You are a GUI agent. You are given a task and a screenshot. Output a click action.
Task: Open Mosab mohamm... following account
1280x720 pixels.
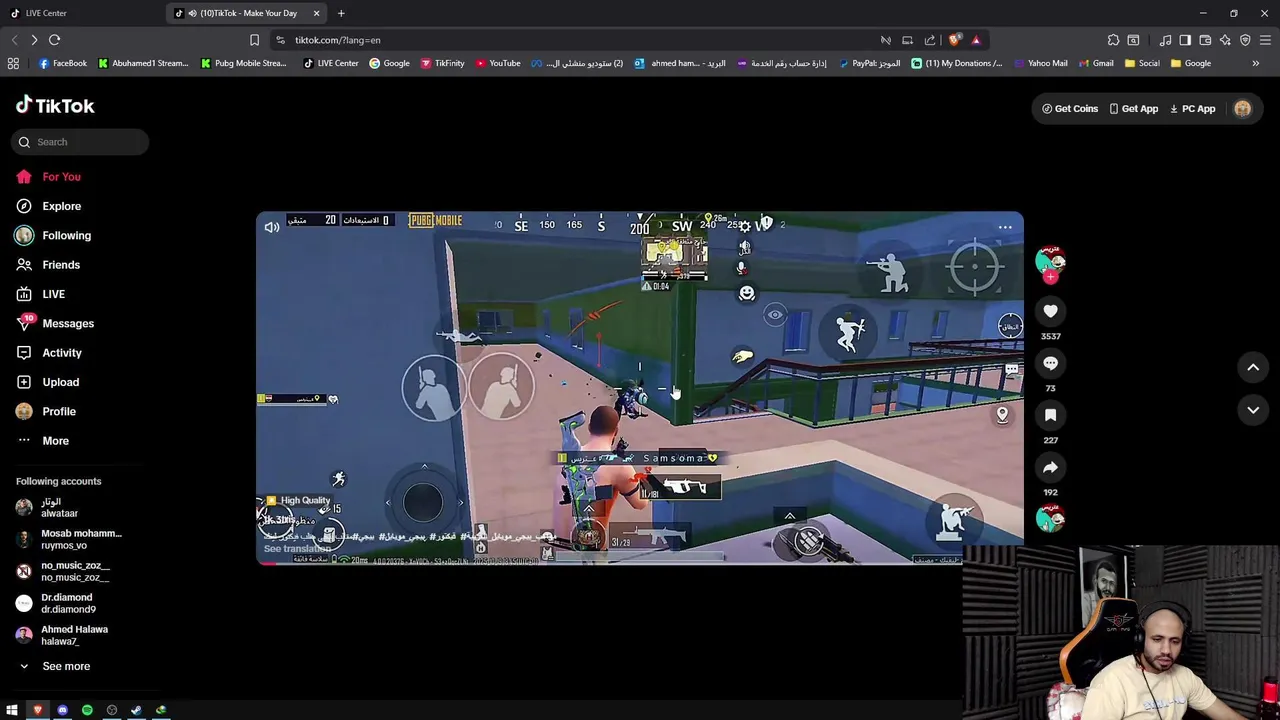(x=68, y=540)
